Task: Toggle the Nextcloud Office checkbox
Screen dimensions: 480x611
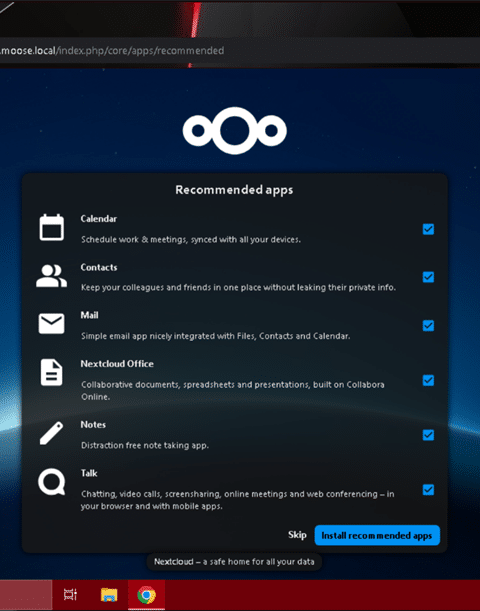Action: (428, 380)
